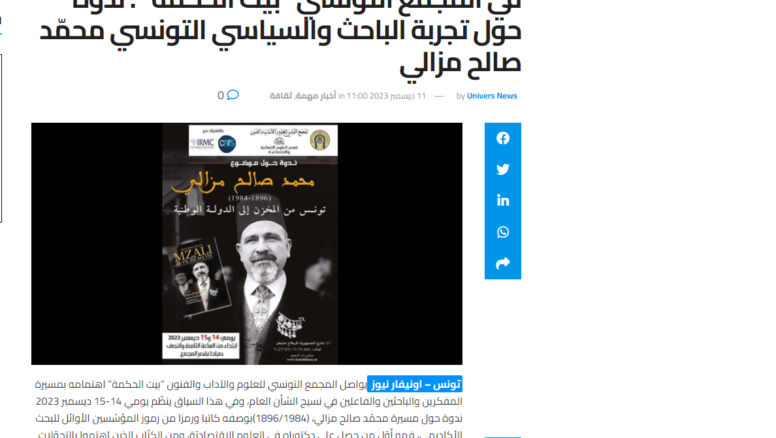Click the poster's 14 و15 ديسمبر date box
Screen dimensions: 776x438
(x=201, y=345)
